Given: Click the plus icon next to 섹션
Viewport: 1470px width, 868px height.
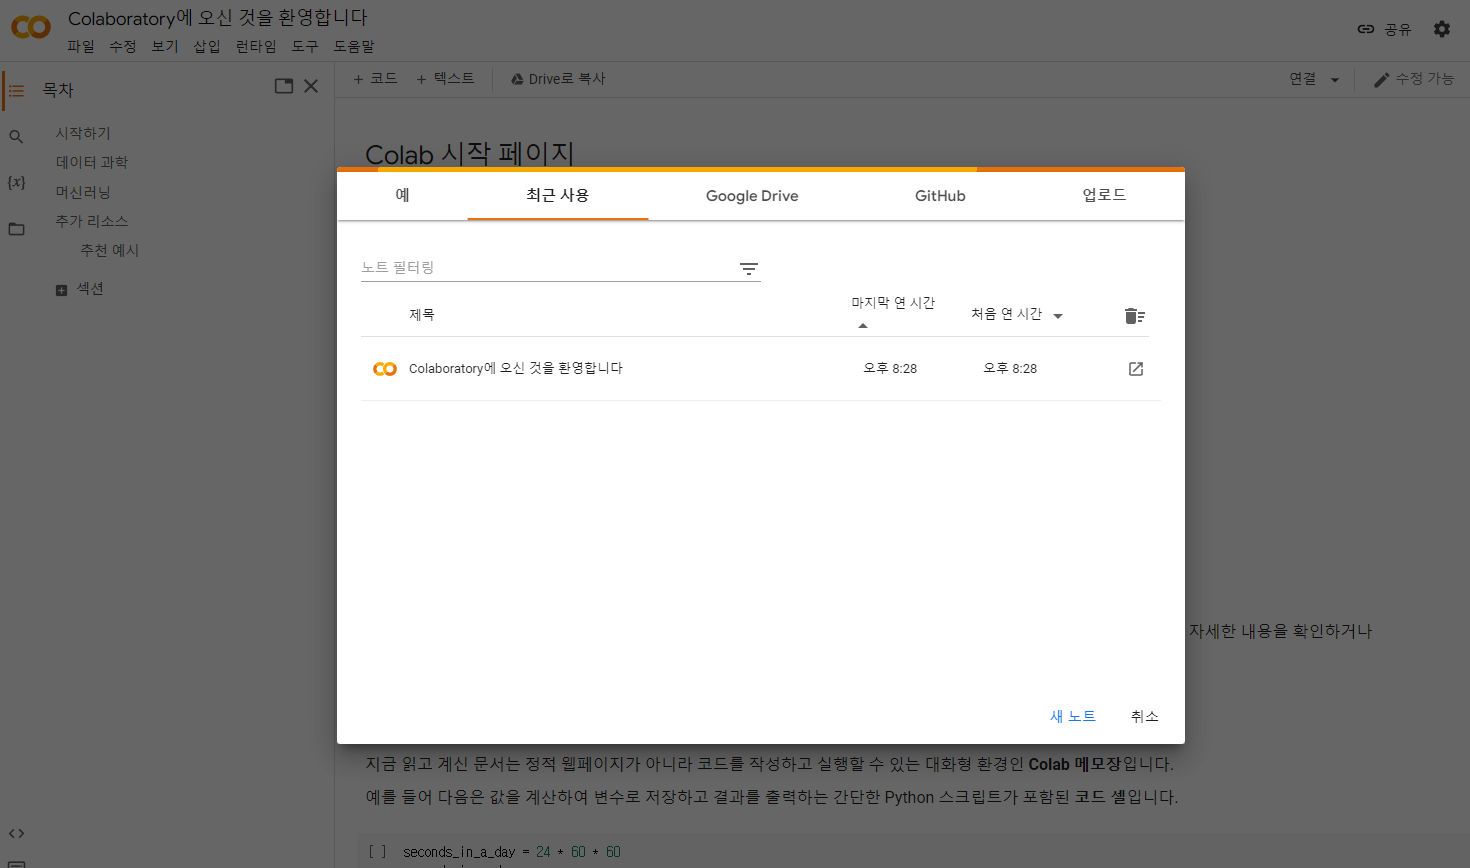Looking at the screenshot, I should pos(61,290).
